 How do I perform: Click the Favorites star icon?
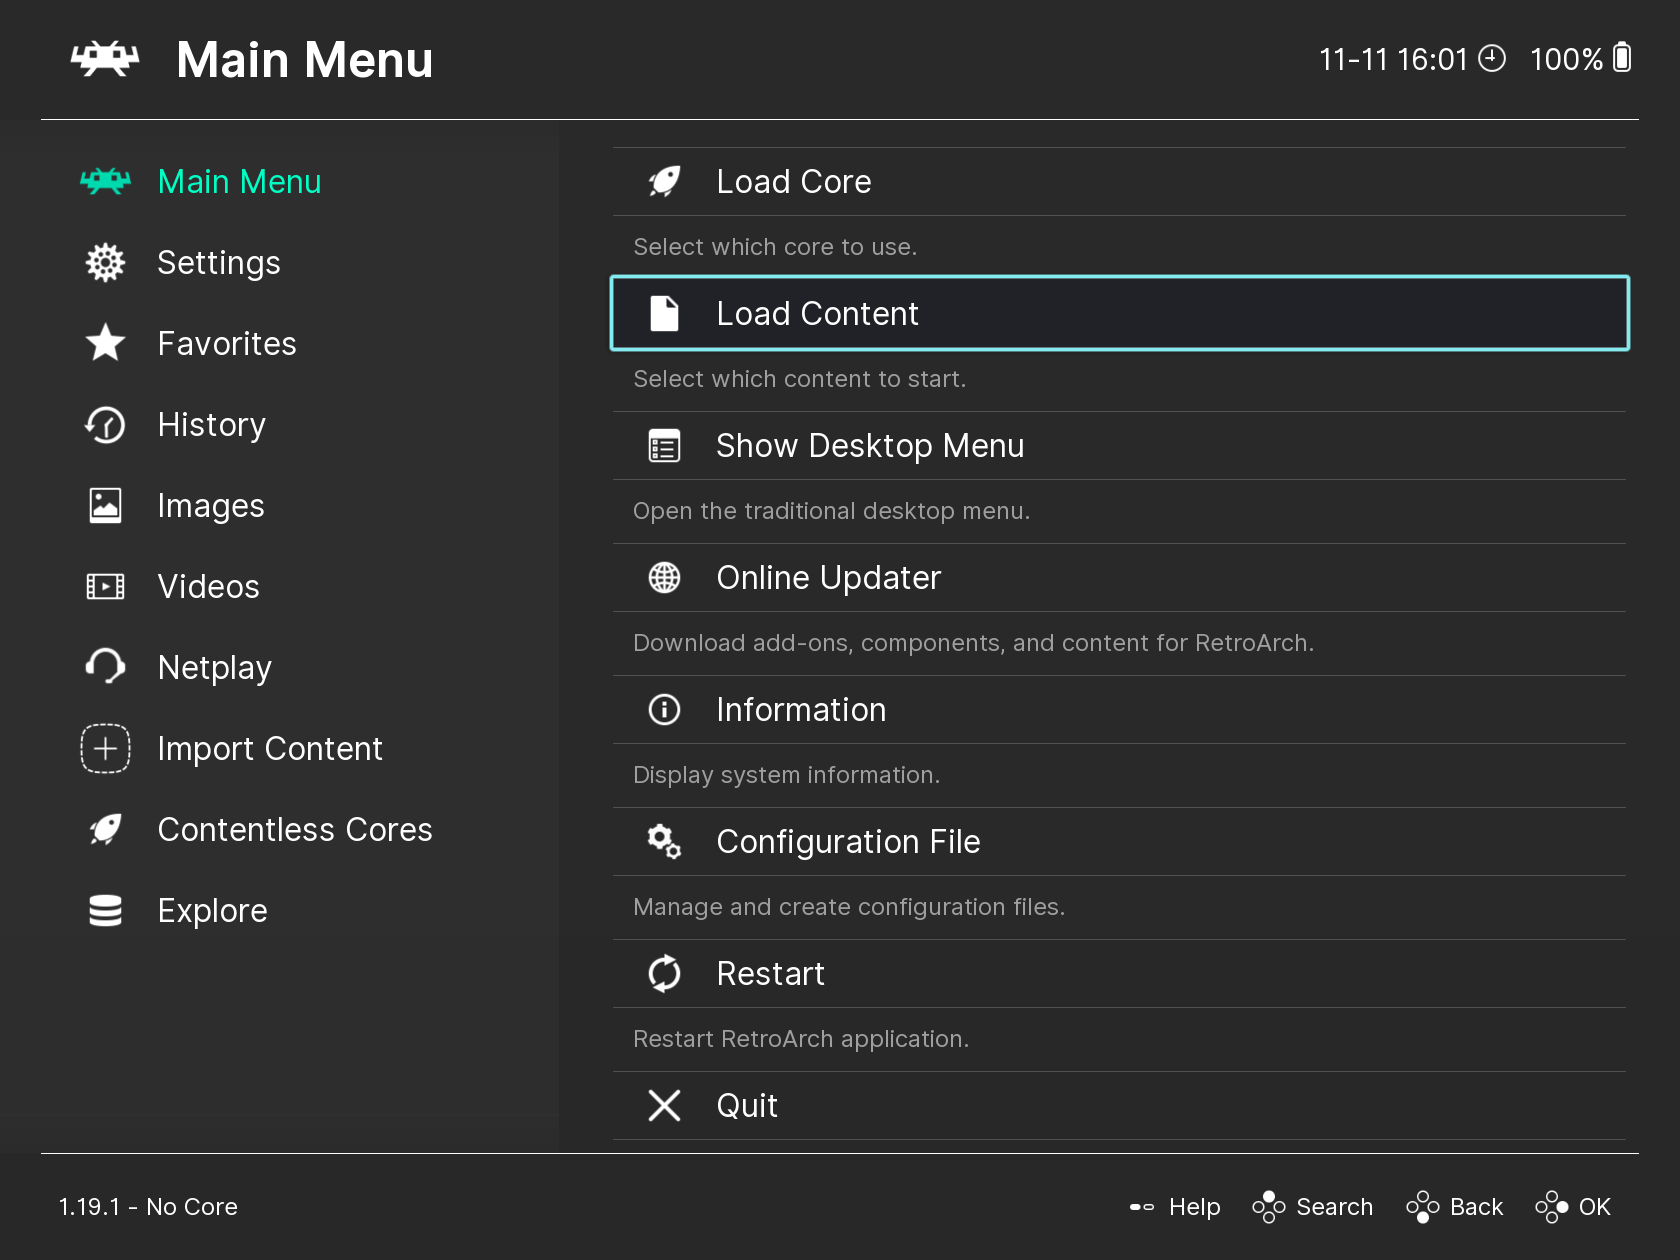(105, 343)
